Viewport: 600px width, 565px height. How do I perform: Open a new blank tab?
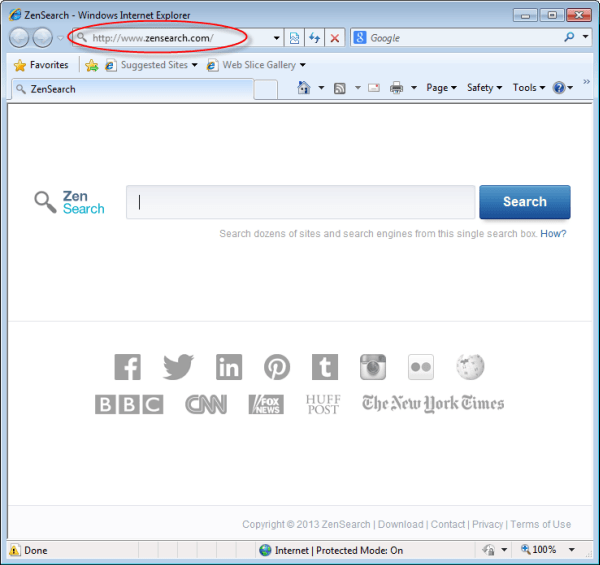click(x=266, y=90)
